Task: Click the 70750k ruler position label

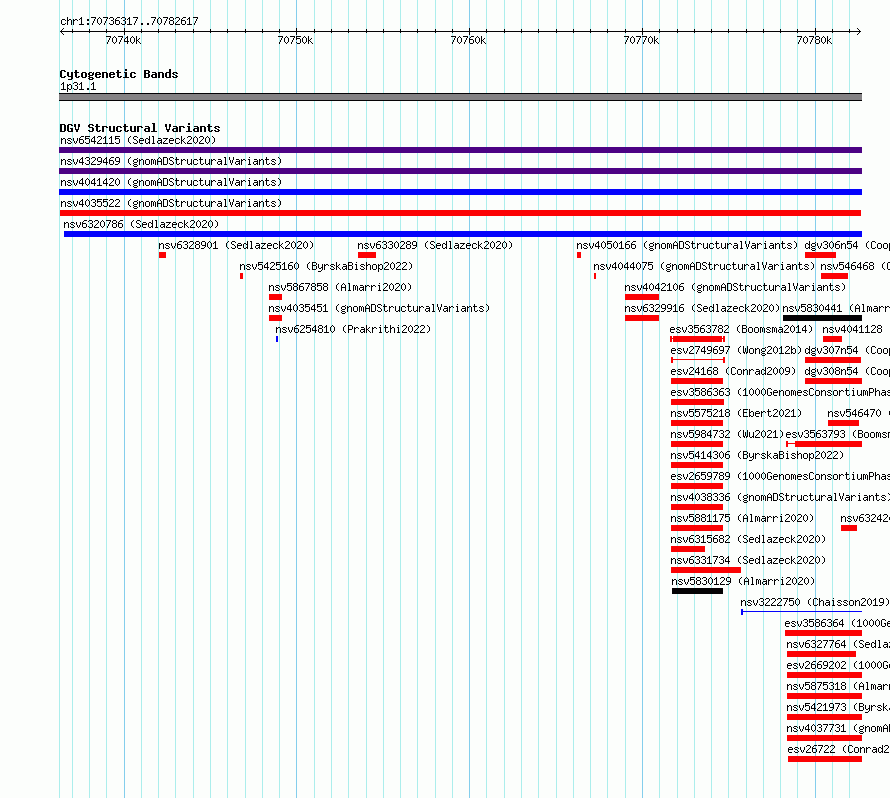Action: [x=295, y=40]
